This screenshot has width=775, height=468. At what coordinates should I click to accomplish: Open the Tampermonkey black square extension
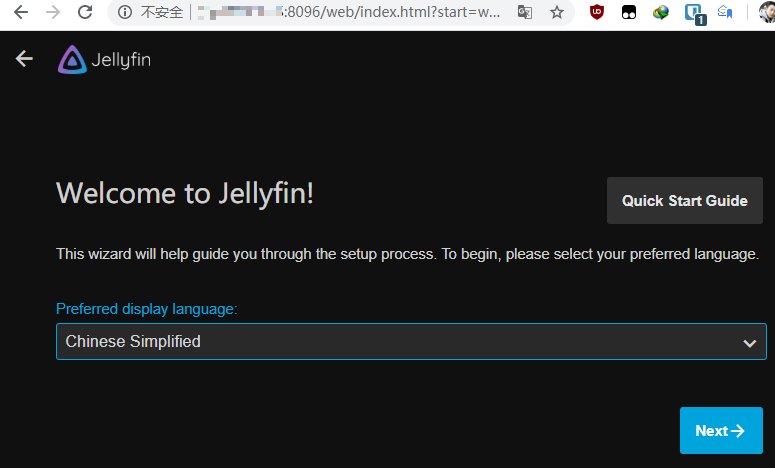[629, 13]
